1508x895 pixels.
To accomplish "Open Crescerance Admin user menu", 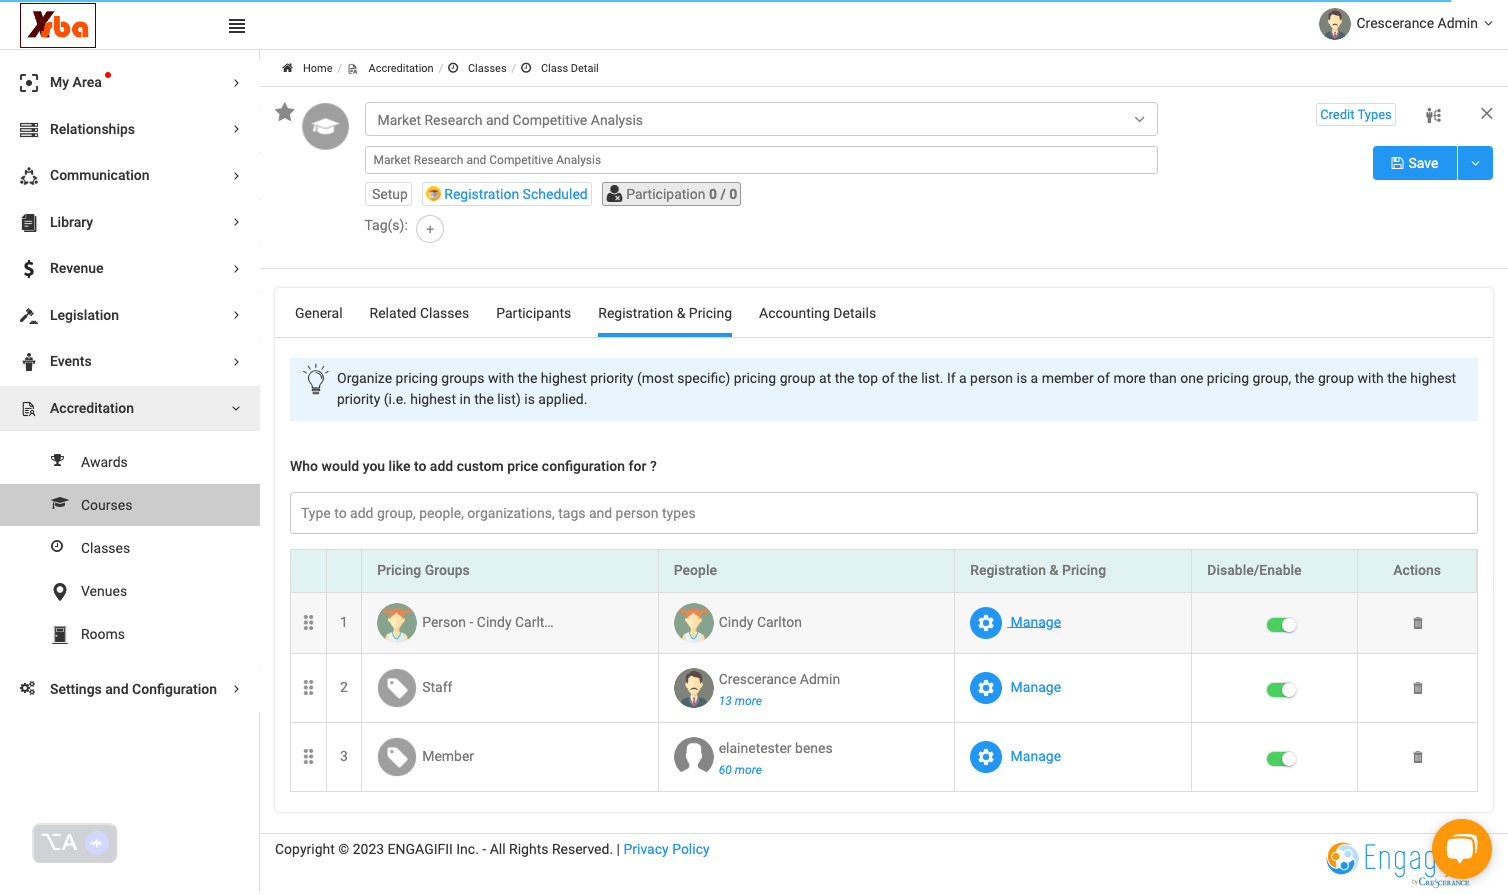I will 1406,23.
